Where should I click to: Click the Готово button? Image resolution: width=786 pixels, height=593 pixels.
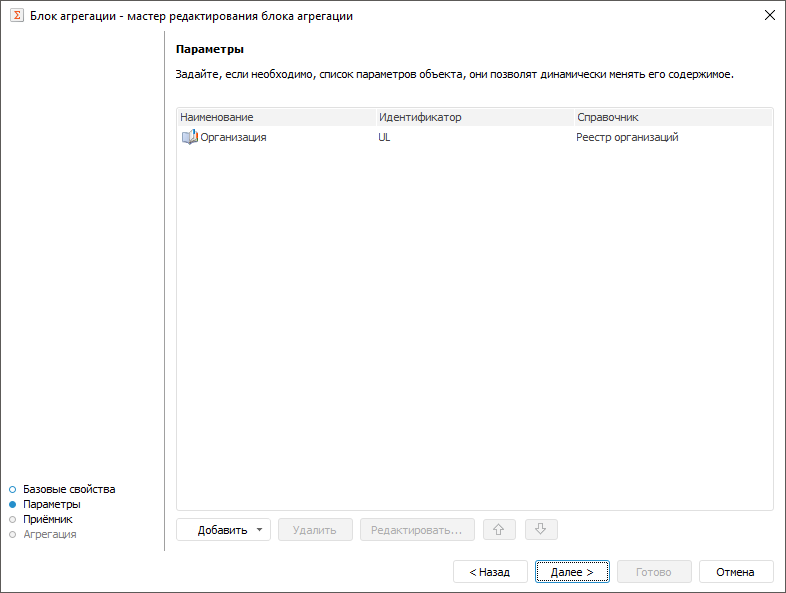[653, 572]
